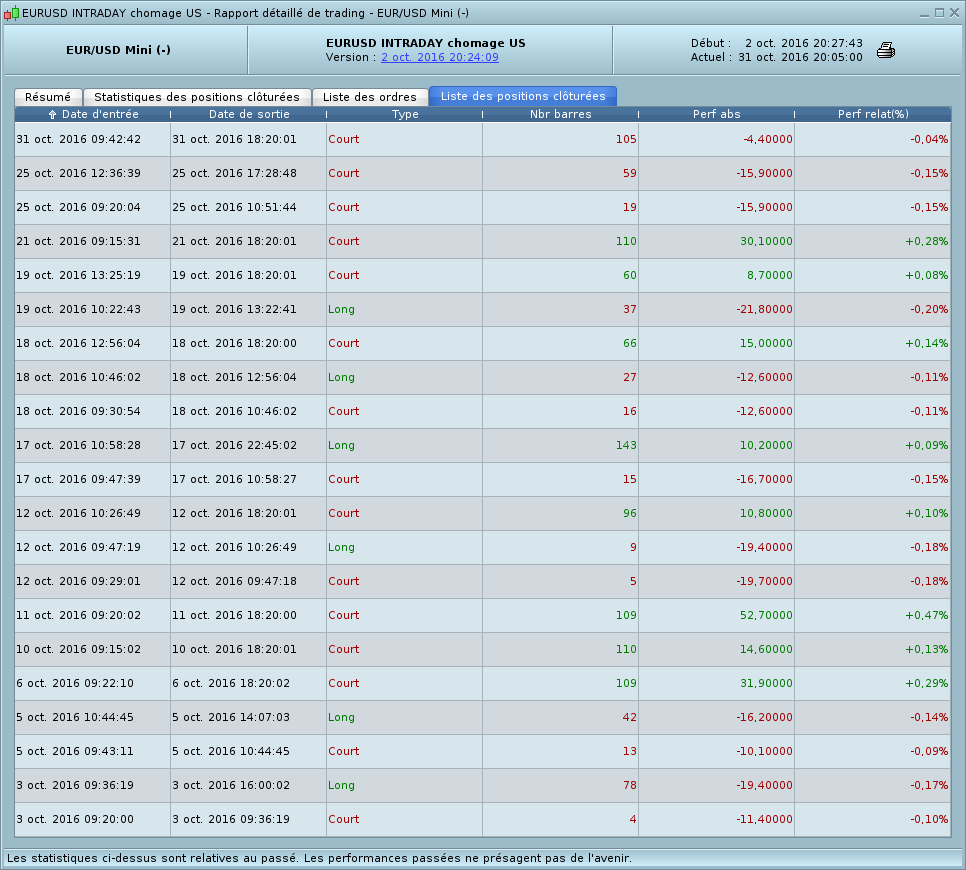Image resolution: width=966 pixels, height=870 pixels.
Task: Click Court type in 11 oct. 09:20:02 row
Action: click(343, 615)
